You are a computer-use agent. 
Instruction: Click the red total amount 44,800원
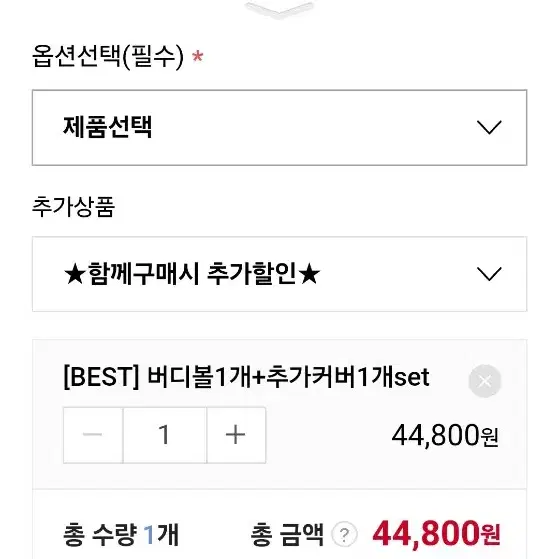coord(436,534)
